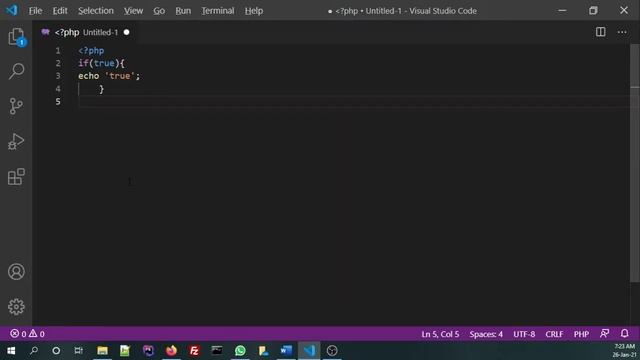Open the Notepad++ icon on taskbar

(125, 351)
